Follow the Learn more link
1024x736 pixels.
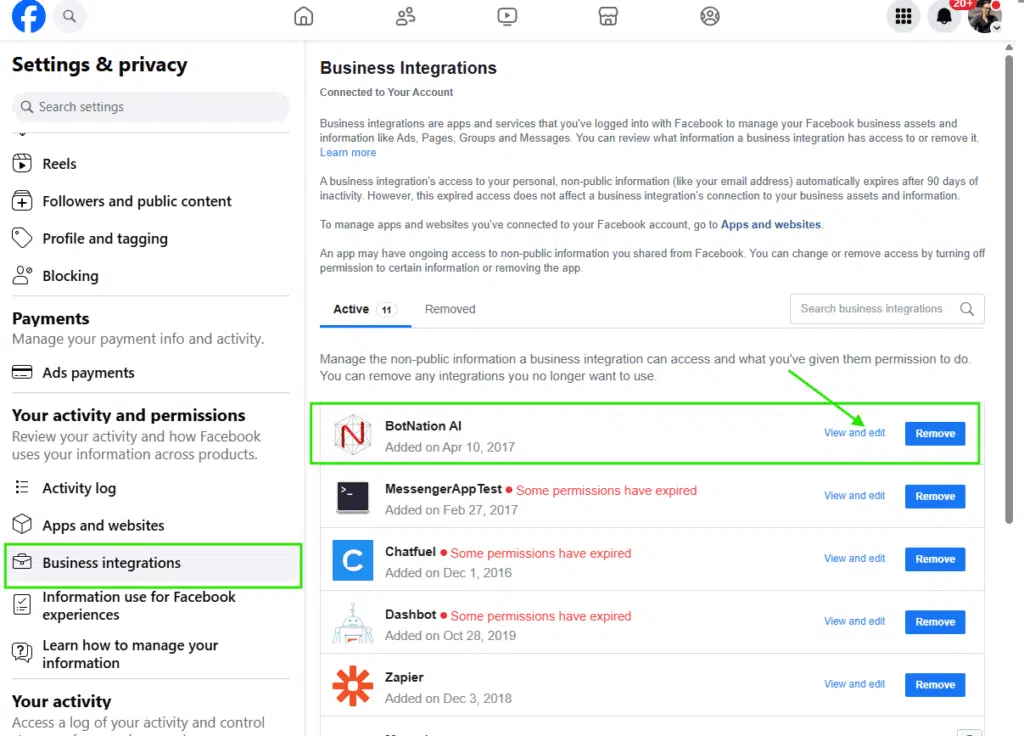coord(348,153)
